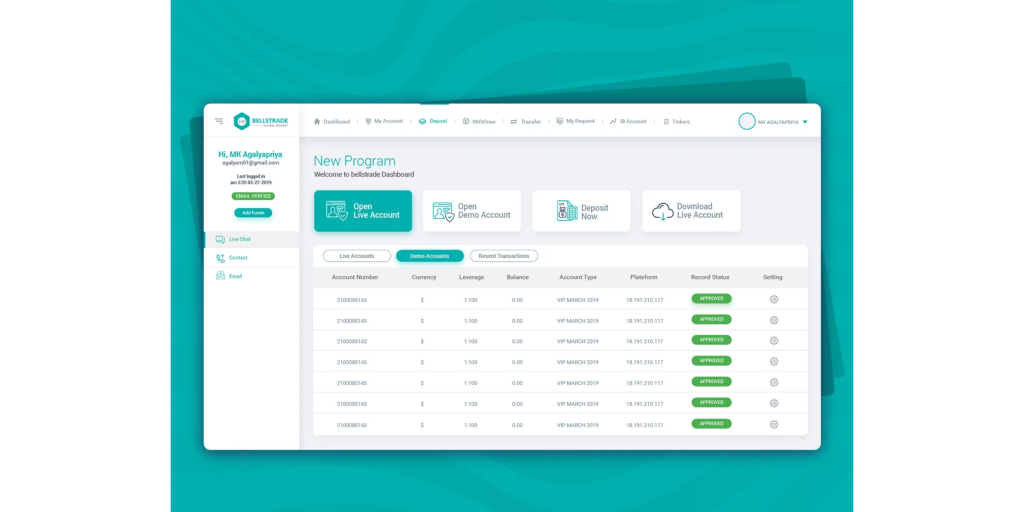Viewport: 1024px width, 512px height.
Task: Click the New Program heading
Action: pyautogui.click(x=355, y=161)
